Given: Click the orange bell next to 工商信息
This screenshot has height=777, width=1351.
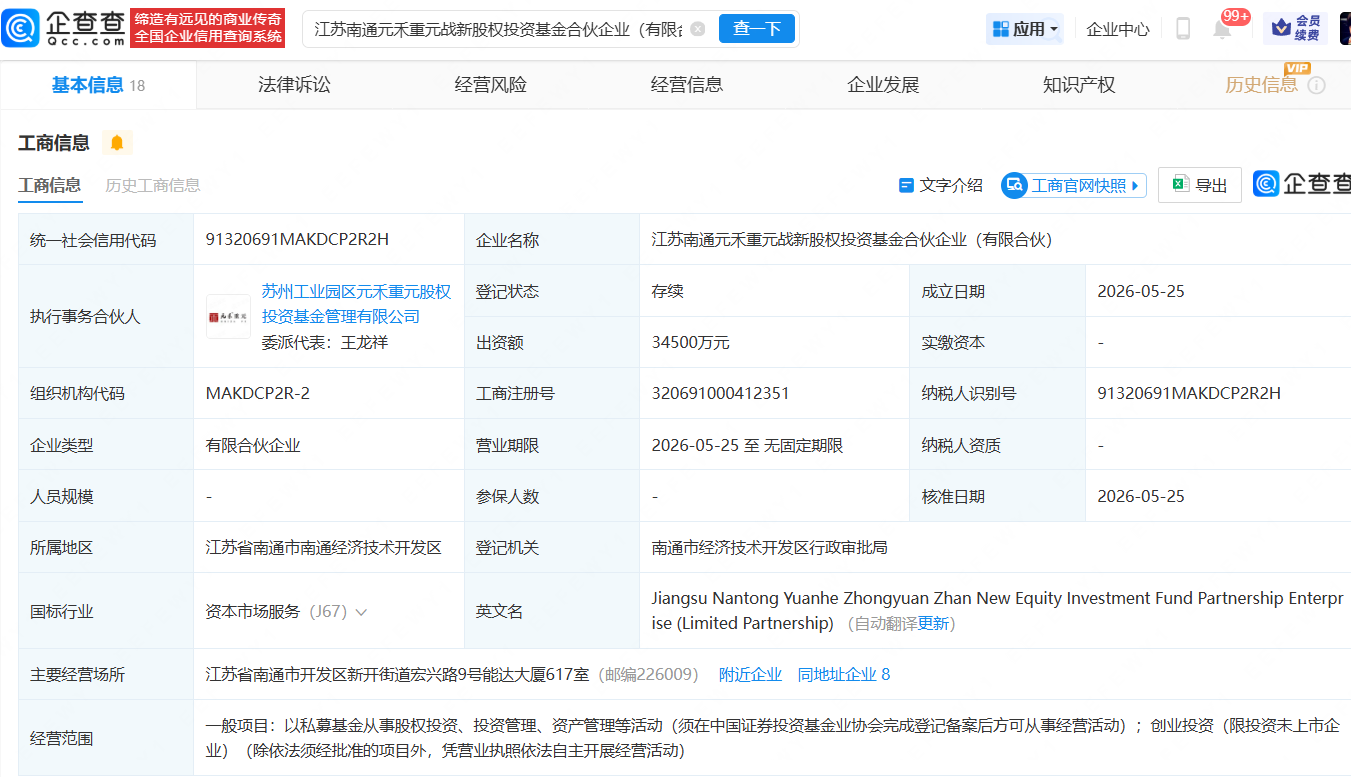Looking at the screenshot, I should coord(116,143).
